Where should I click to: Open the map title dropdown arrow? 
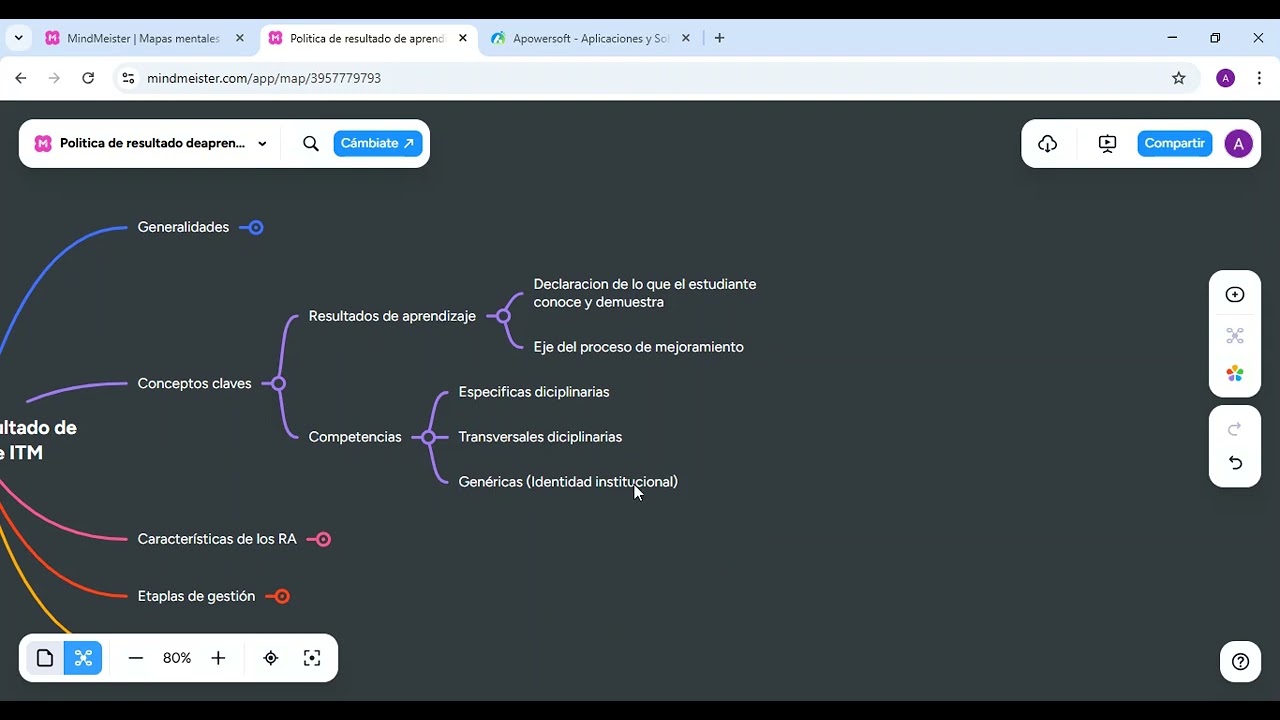tap(262, 143)
